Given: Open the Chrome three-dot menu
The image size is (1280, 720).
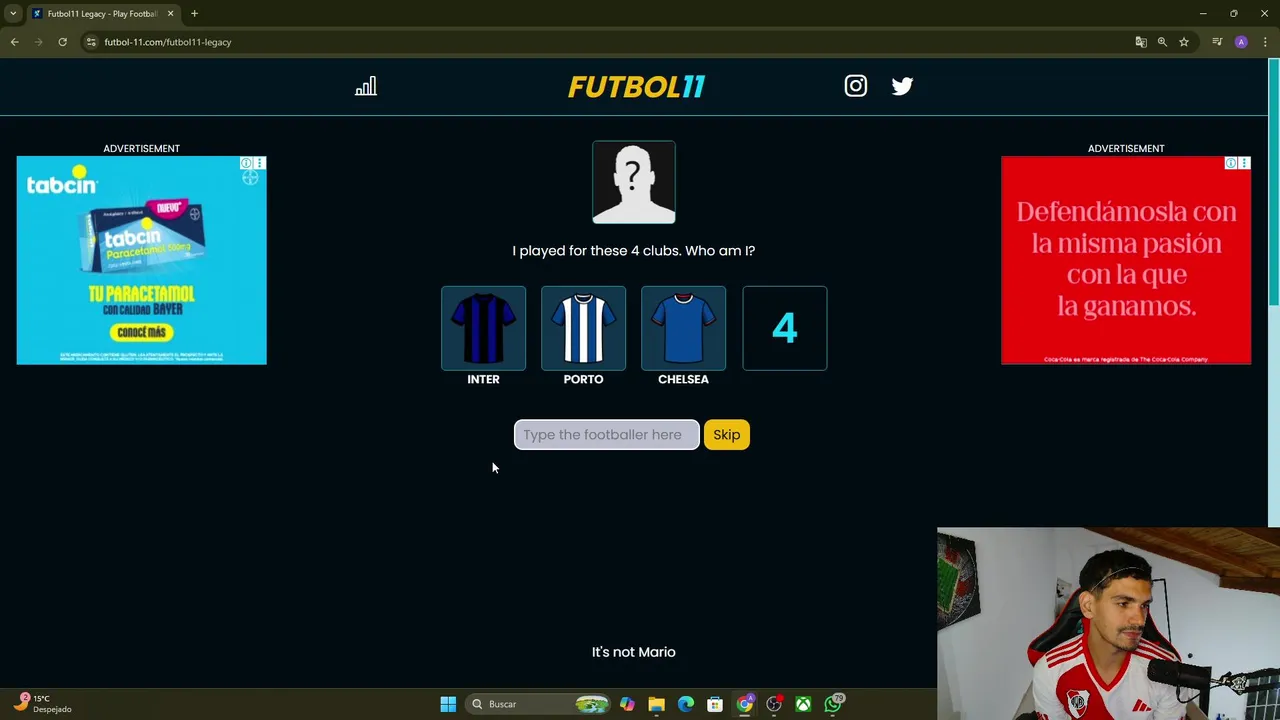Looking at the screenshot, I should click(1265, 42).
